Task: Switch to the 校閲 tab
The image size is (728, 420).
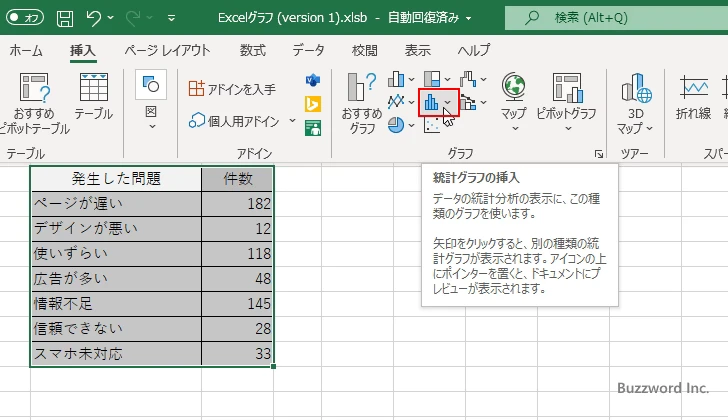Action: pyautogui.click(x=364, y=50)
